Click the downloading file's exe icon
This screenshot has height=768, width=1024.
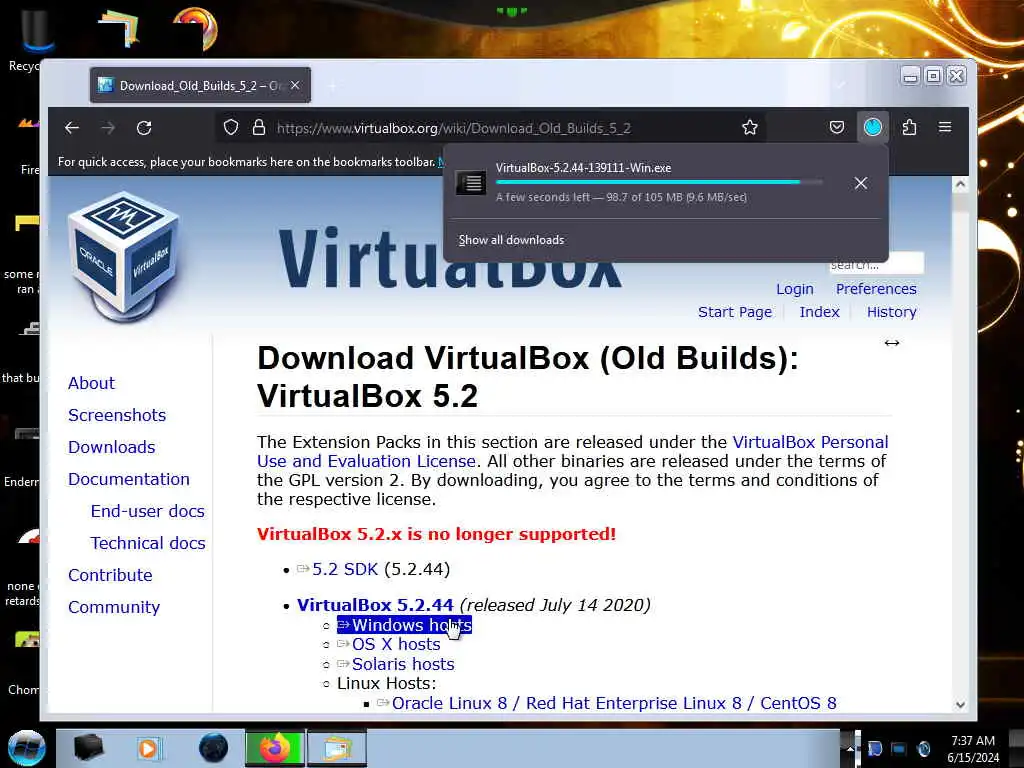click(x=470, y=183)
